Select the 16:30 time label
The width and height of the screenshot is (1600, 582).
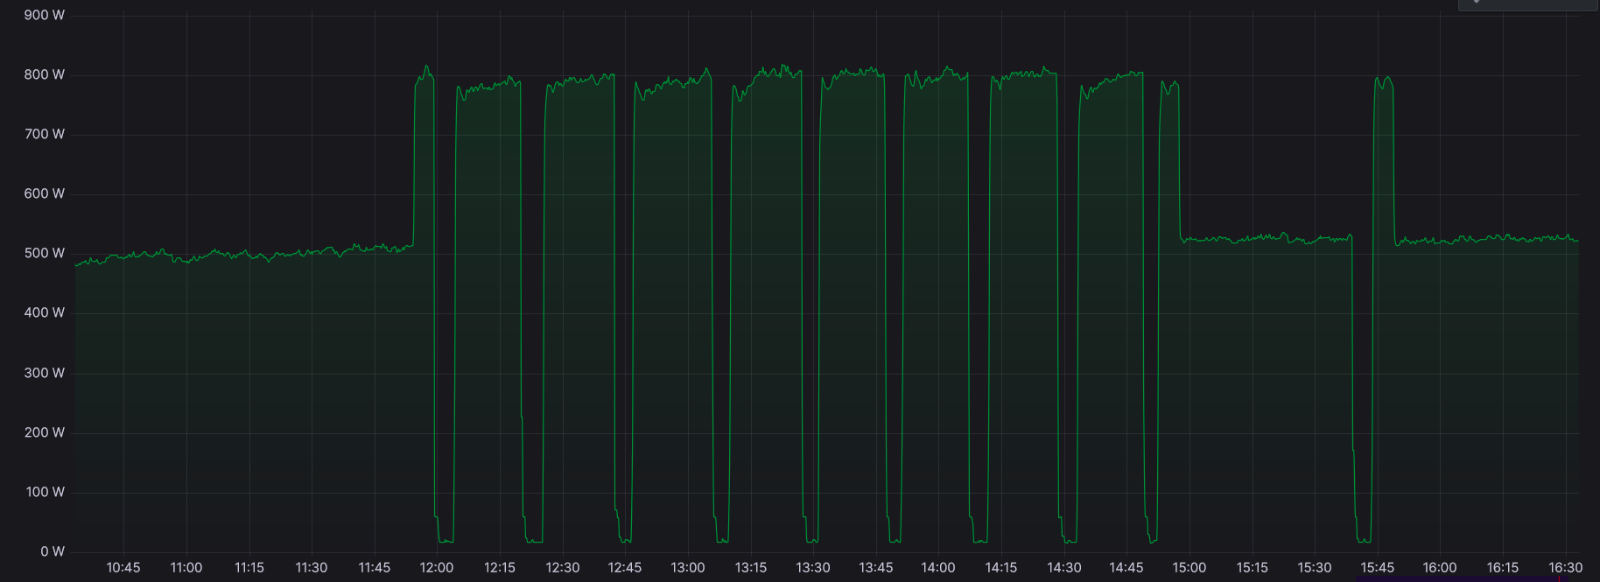(x=1565, y=568)
